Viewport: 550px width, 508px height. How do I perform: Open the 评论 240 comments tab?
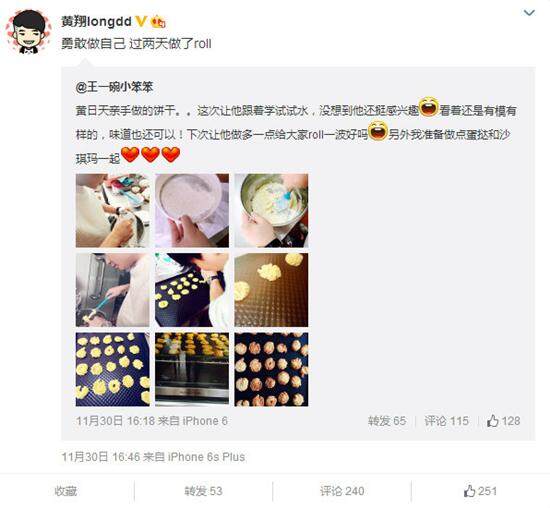[342, 491]
